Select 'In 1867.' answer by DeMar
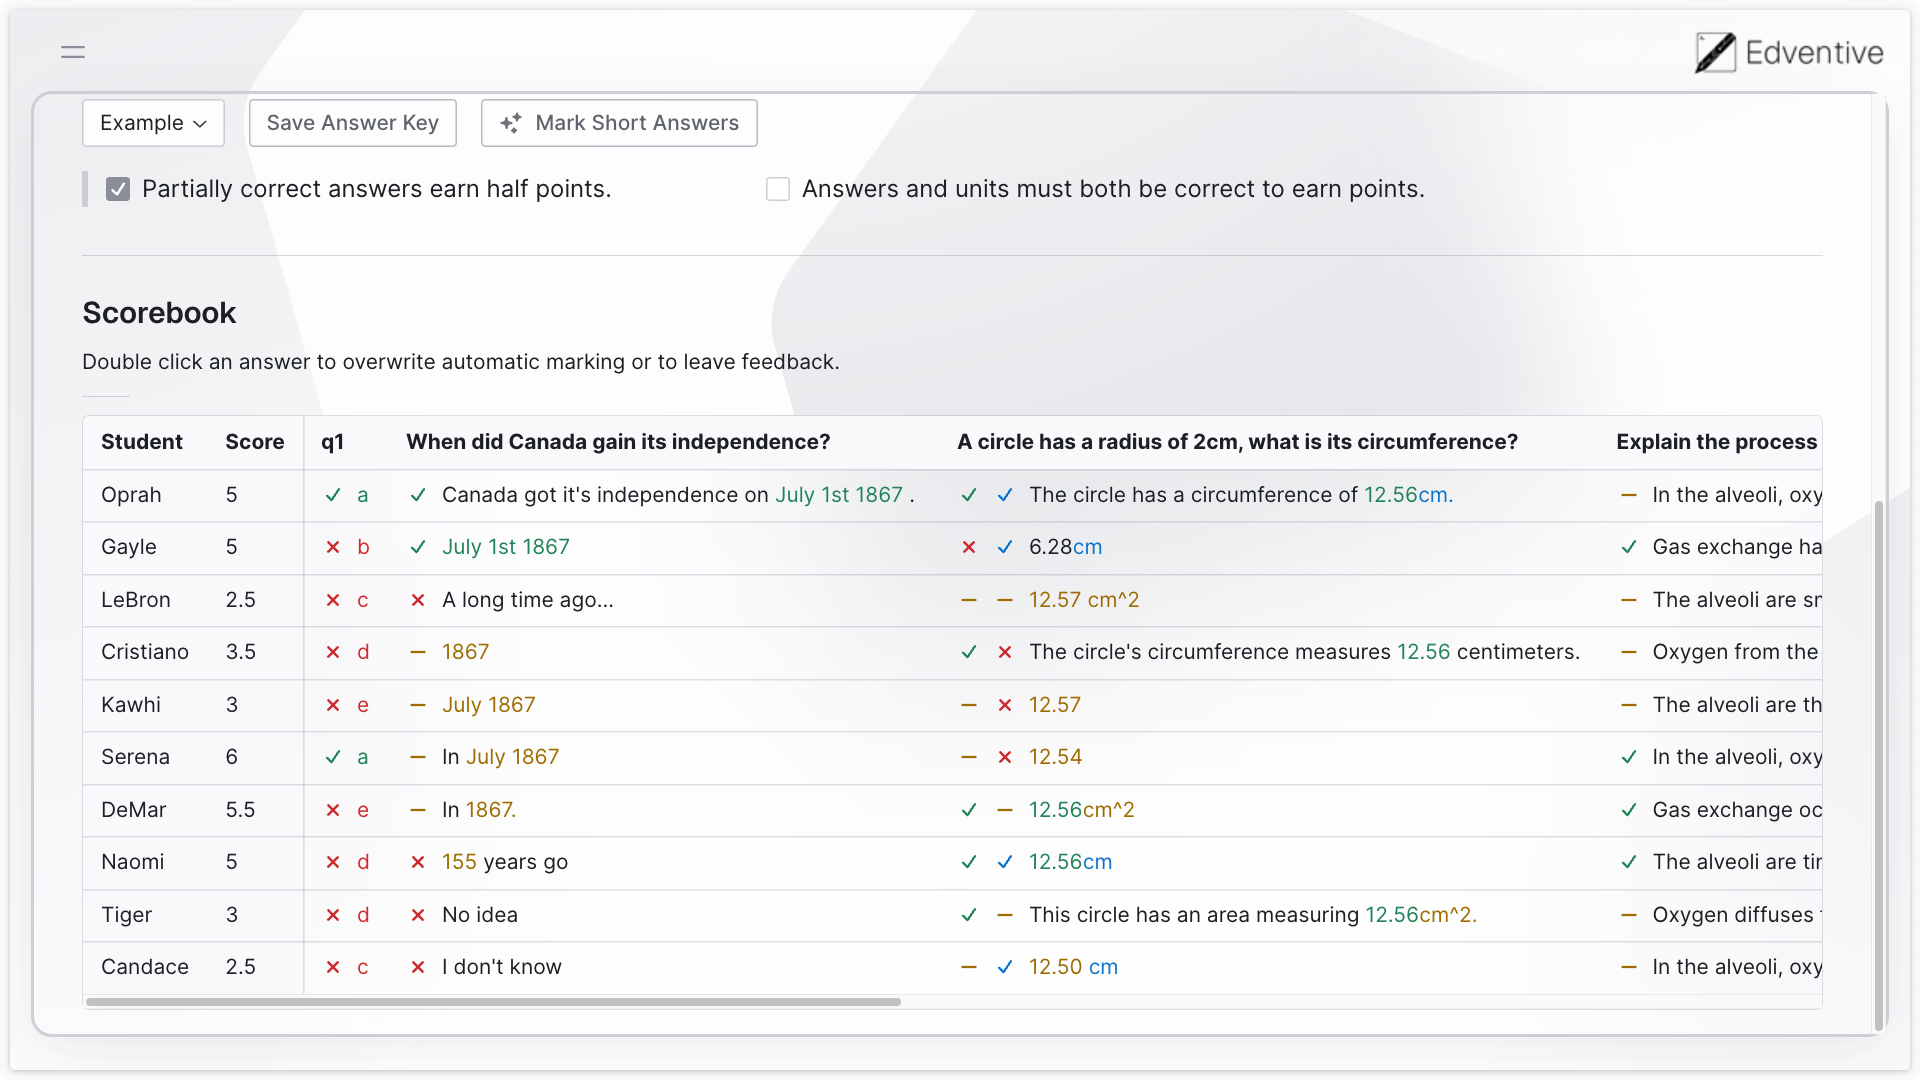This screenshot has width=1920, height=1080. click(x=479, y=810)
